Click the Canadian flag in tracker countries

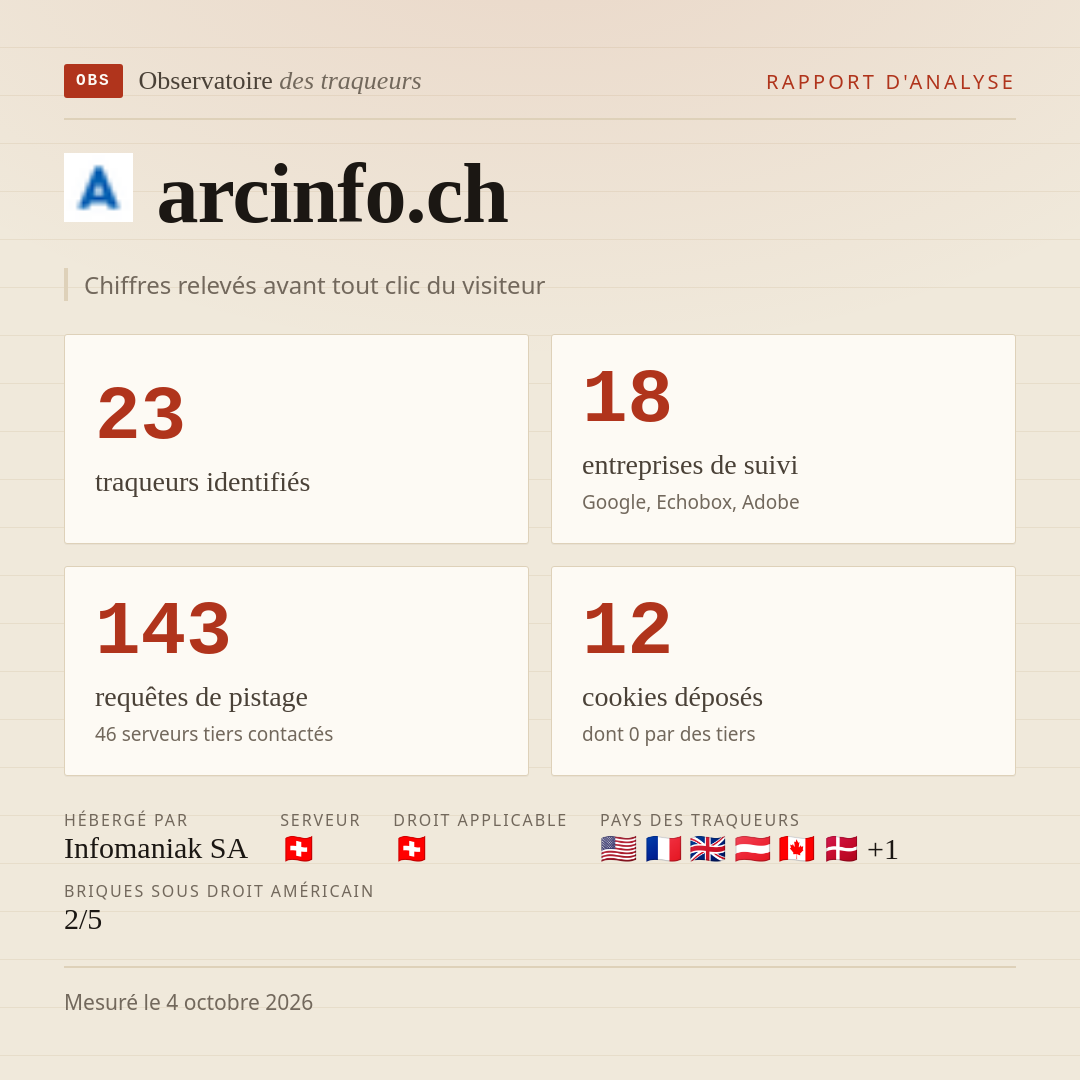(796, 849)
